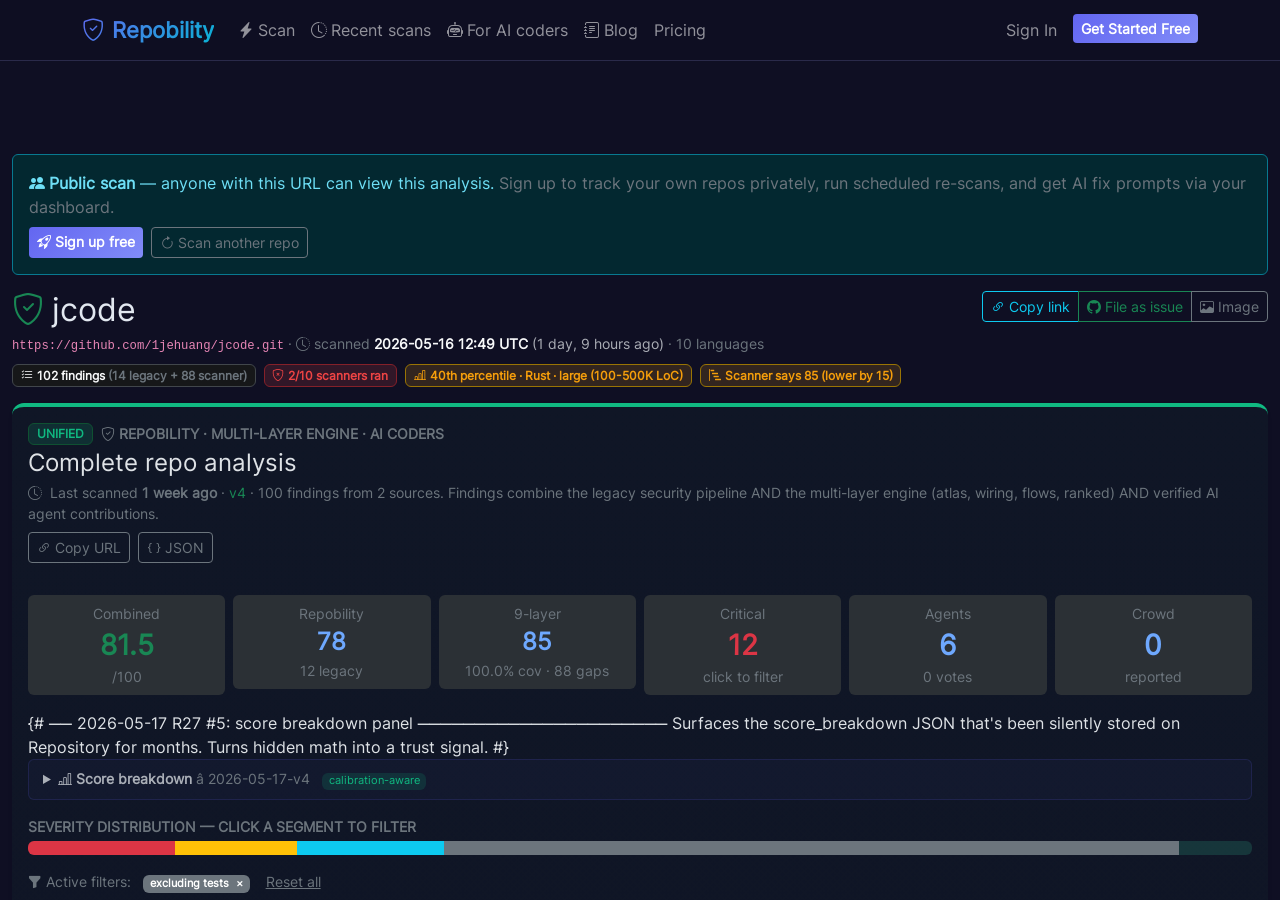Click the jcode repository title
The height and width of the screenshot is (900, 1280).
pyautogui.click(x=93, y=309)
